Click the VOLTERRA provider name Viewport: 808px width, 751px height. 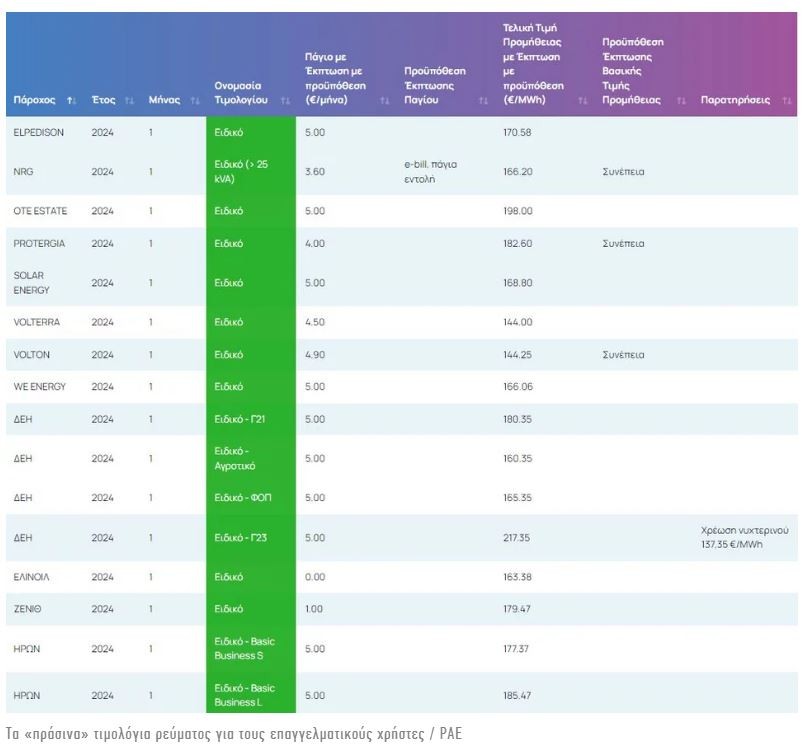[x=37, y=322]
